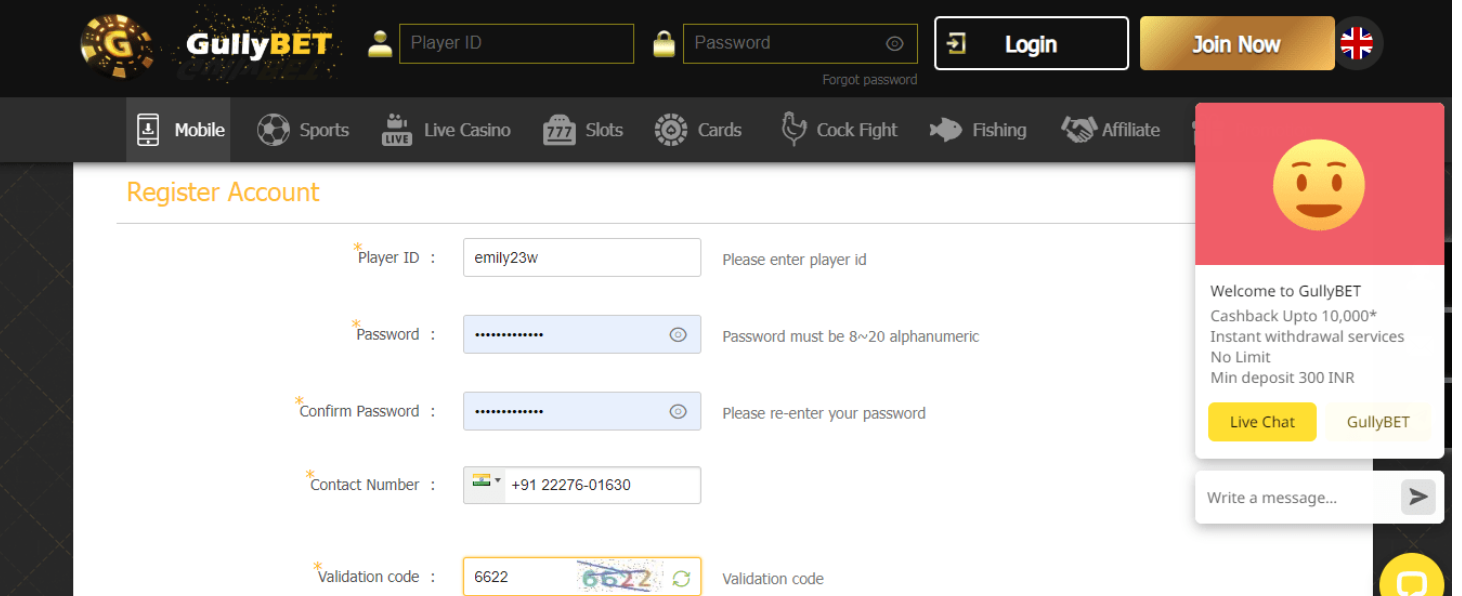This screenshot has width=1462, height=596.
Task: Focus the header Password field
Action: pos(800,43)
